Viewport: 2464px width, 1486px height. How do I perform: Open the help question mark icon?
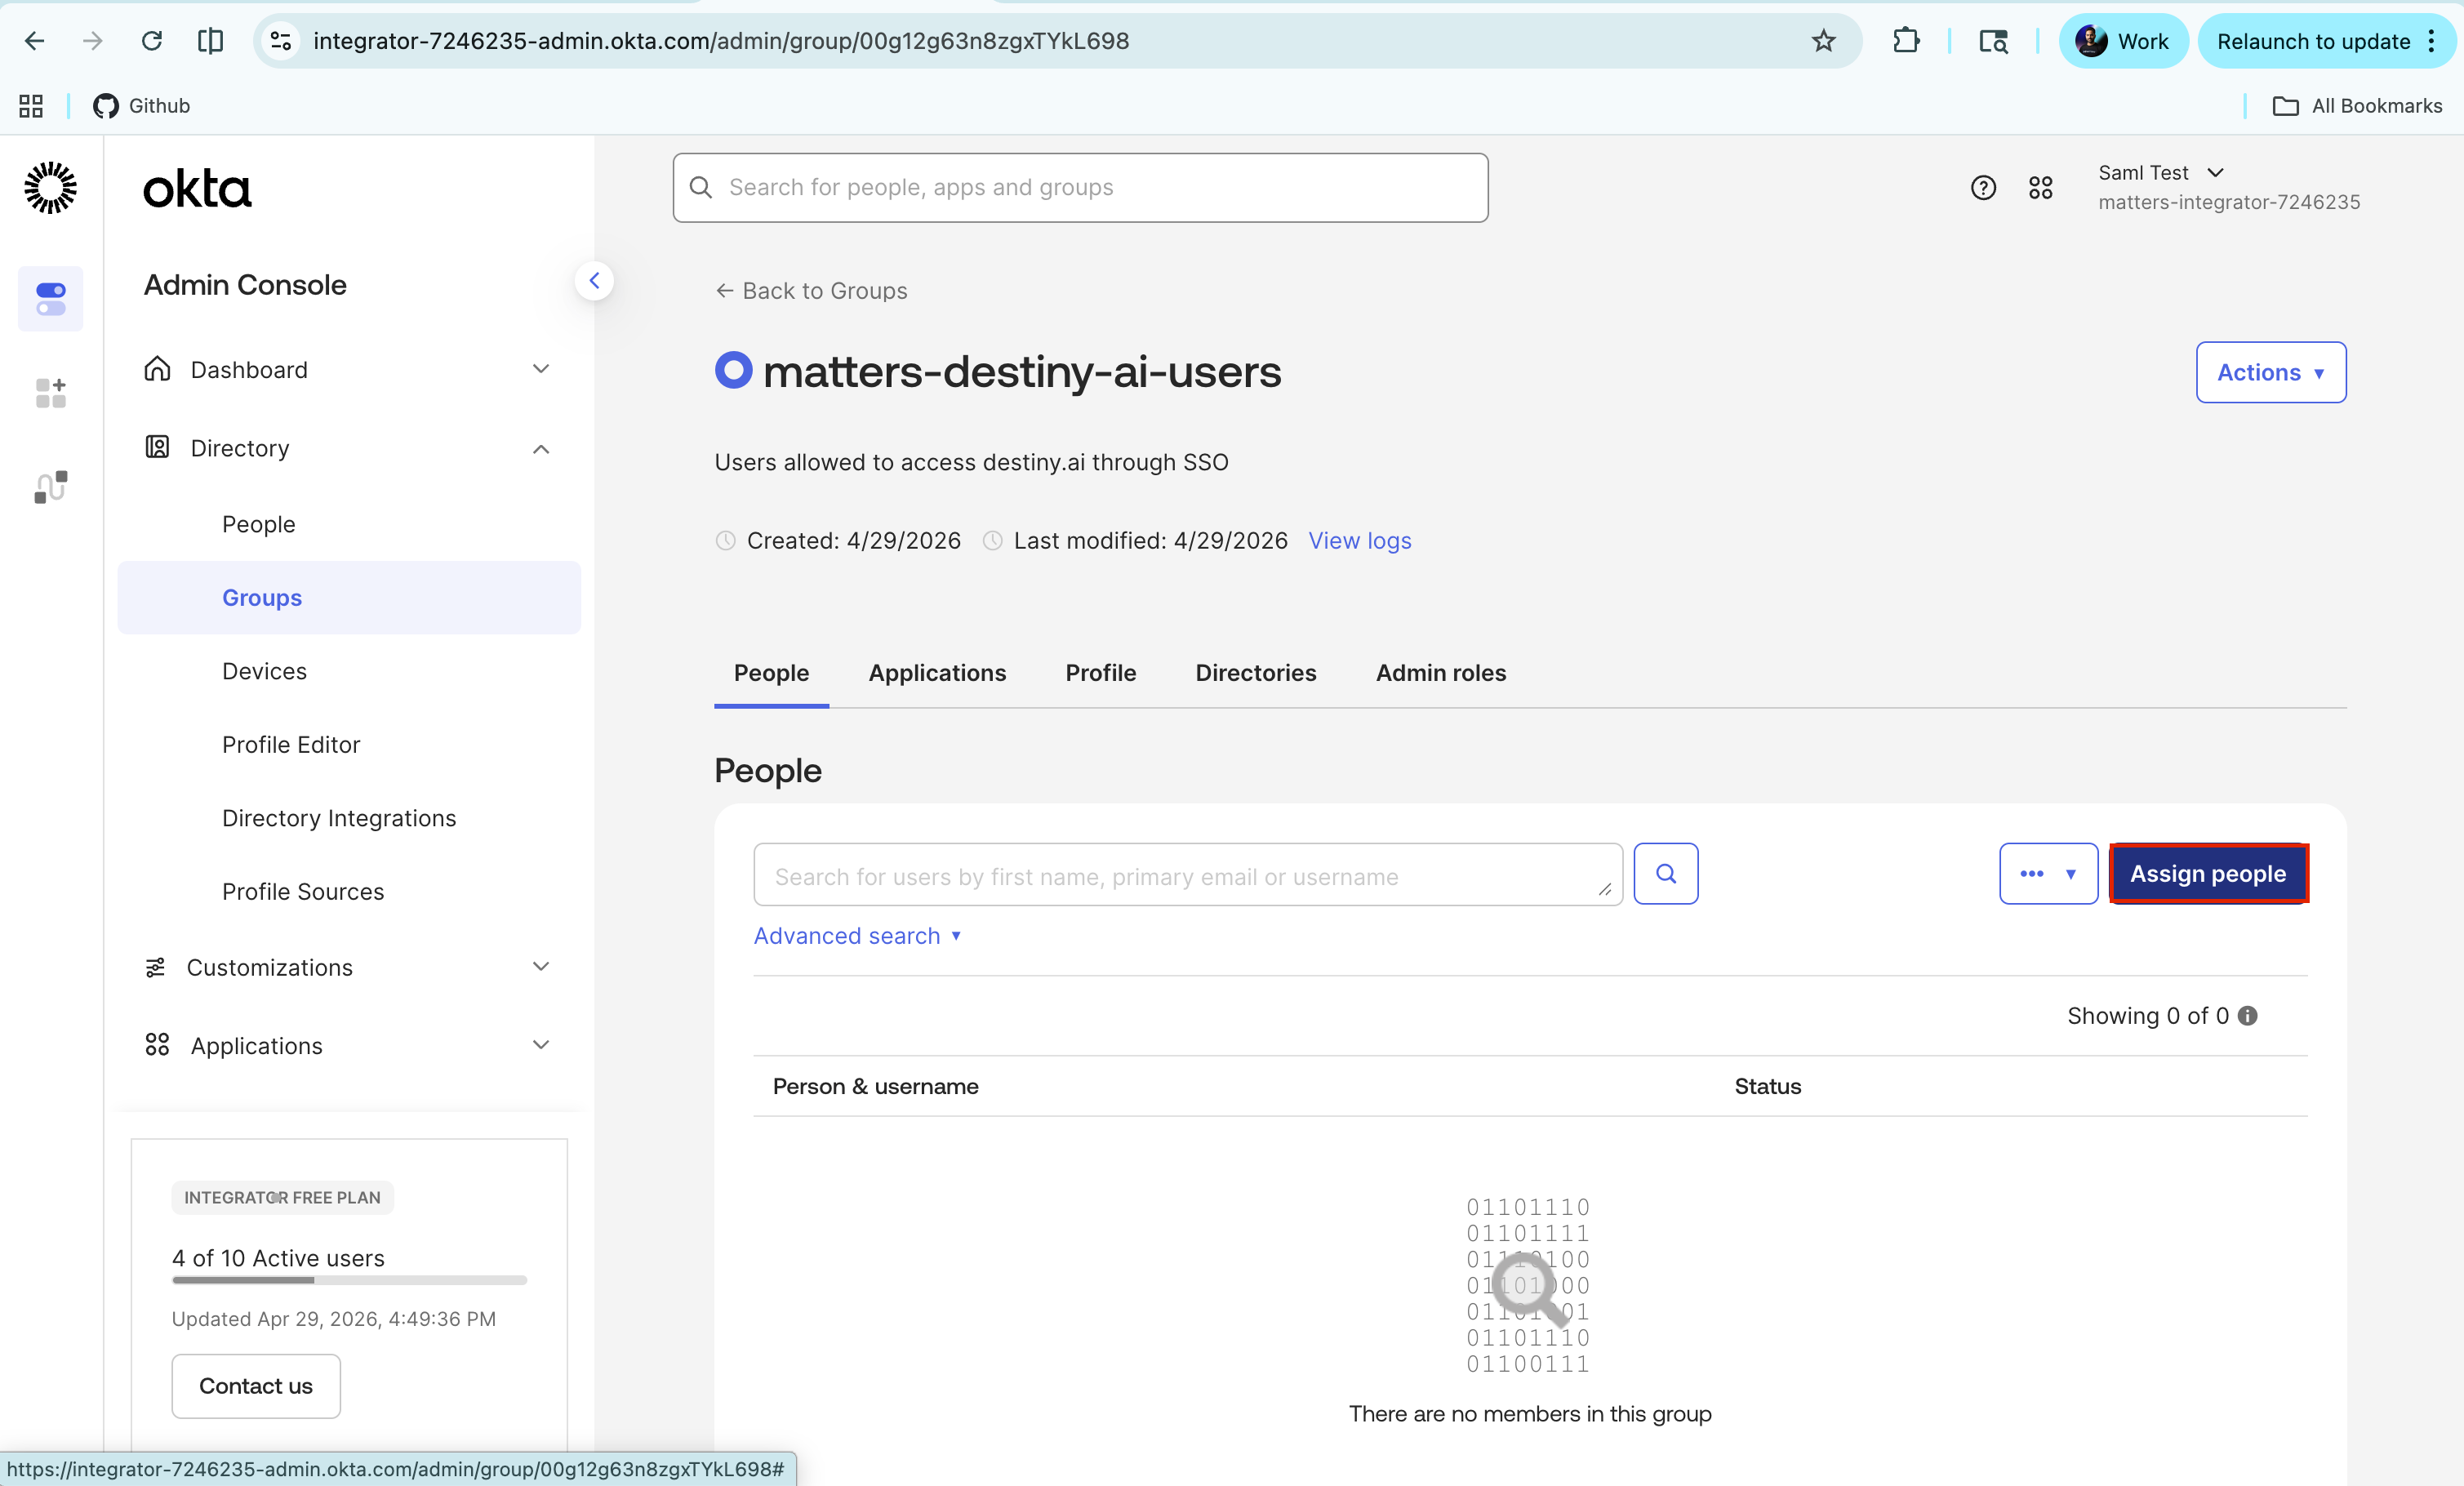tap(1983, 187)
